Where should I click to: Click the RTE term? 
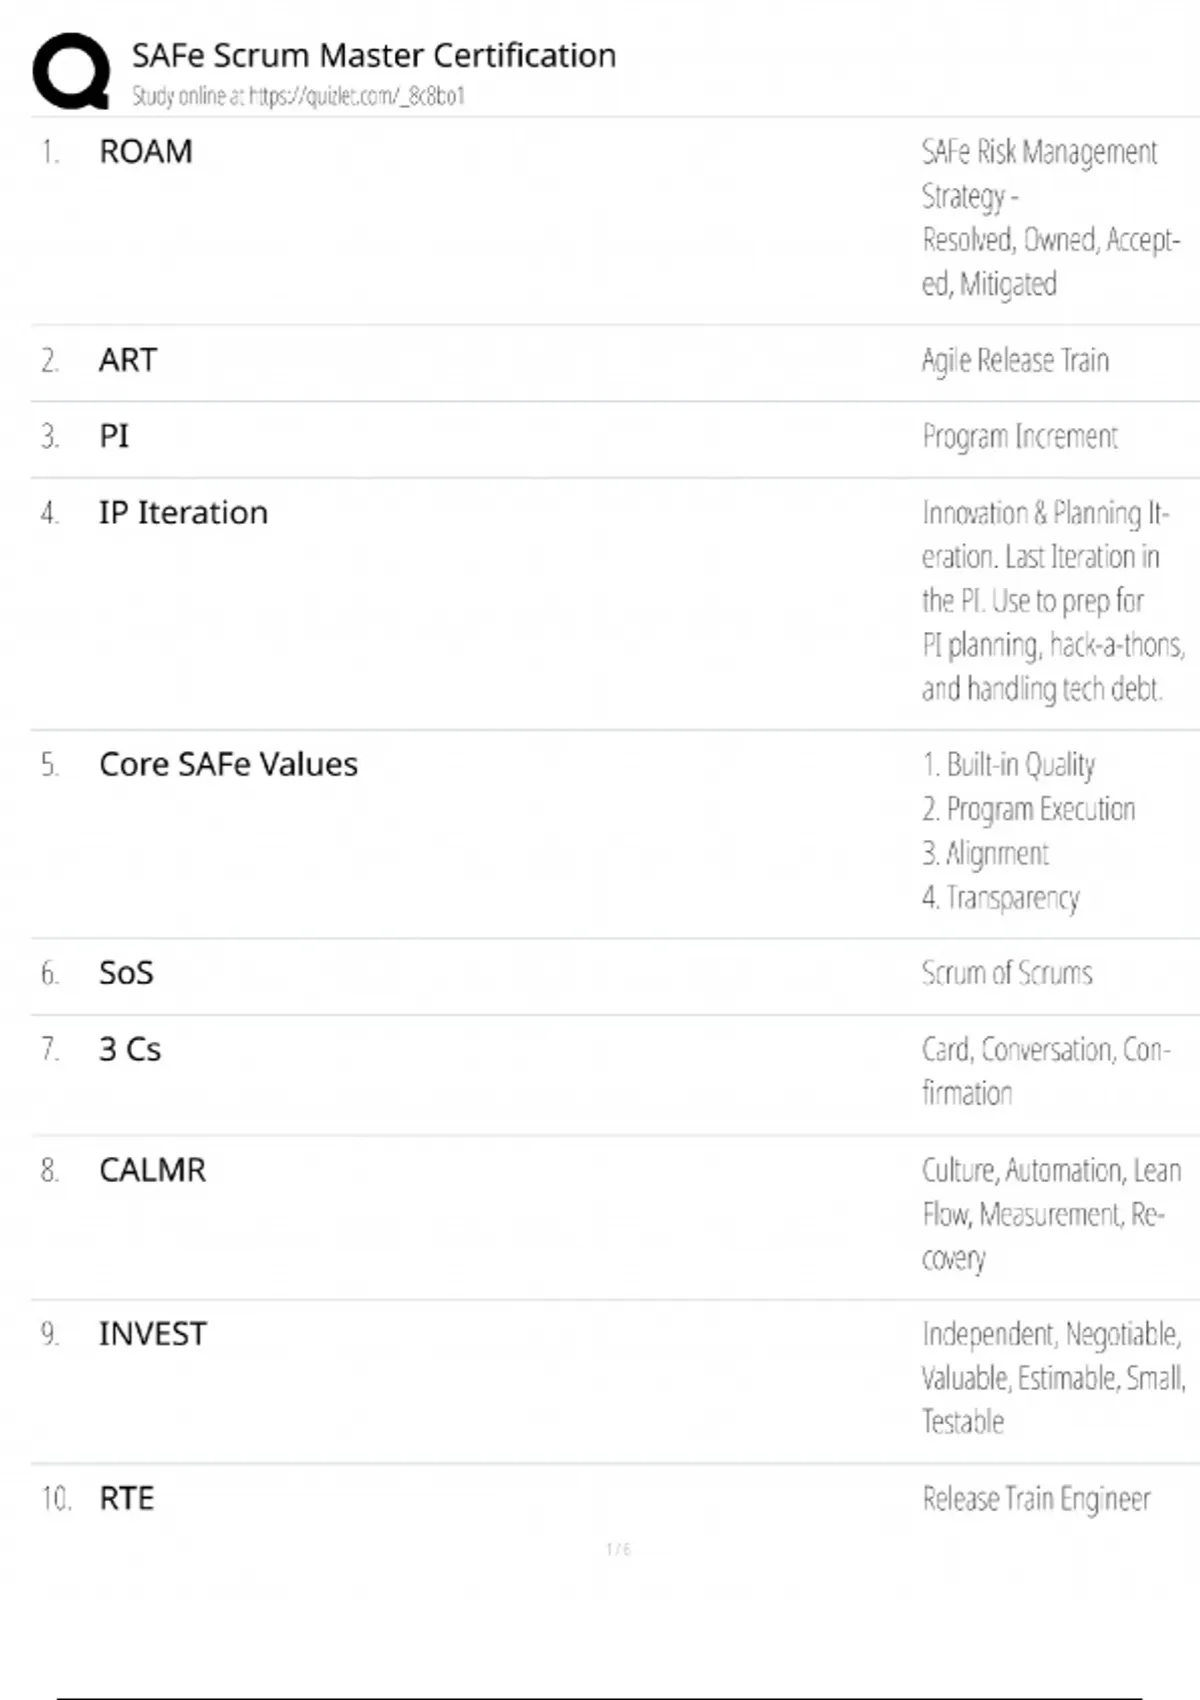[x=127, y=1499]
